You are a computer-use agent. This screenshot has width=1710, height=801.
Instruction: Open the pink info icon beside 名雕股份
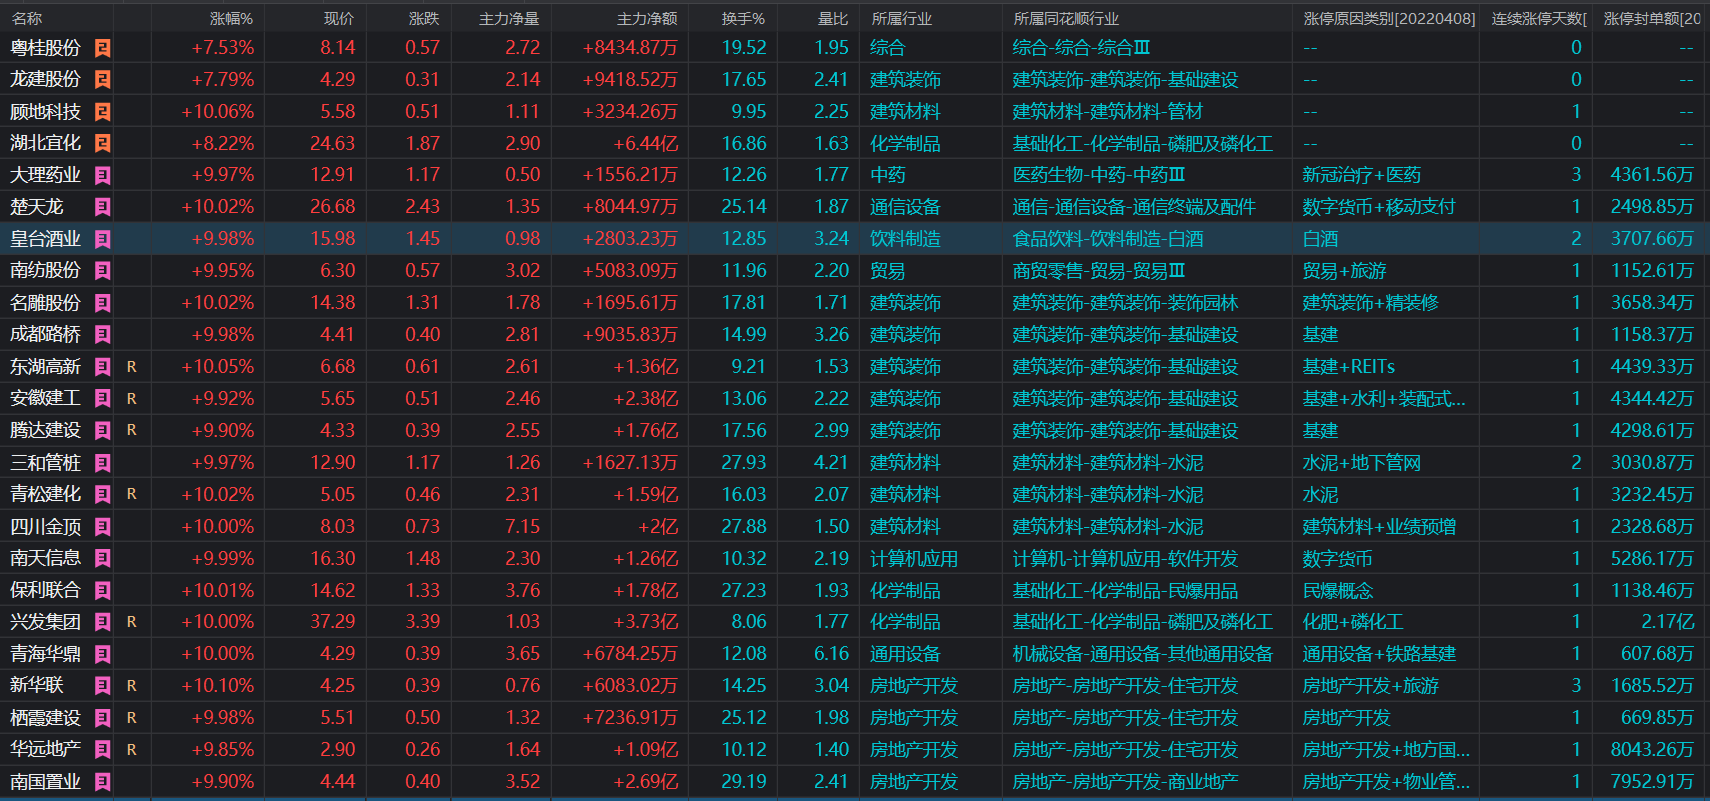pyautogui.click(x=102, y=303)
